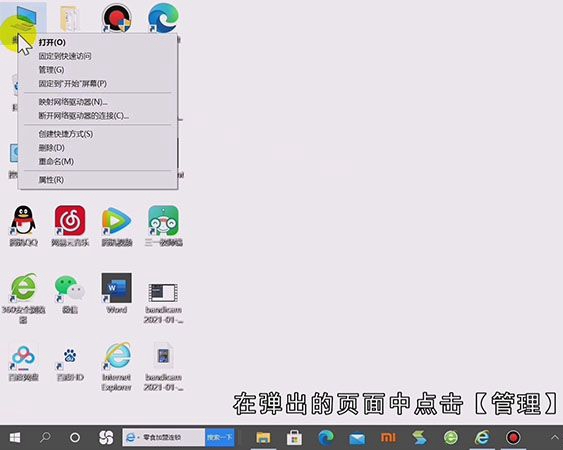The image size is (563, 450).
Task: Select the QQ penguin desktop shortcut
Action: point(23,226)
